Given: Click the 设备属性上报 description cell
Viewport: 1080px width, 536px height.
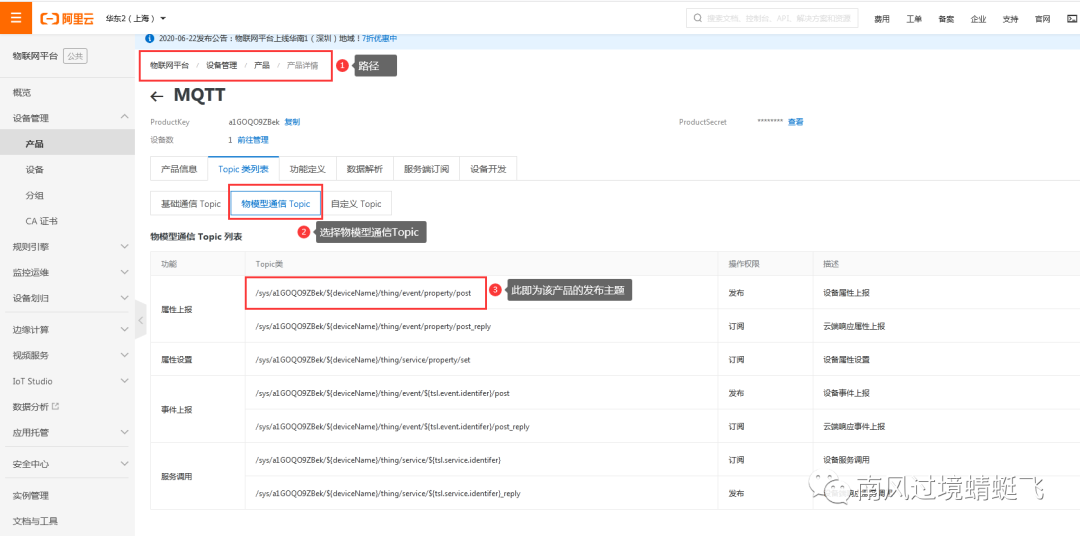Looking at the screenshot, I should pyautogui.click(x=946, y=293).
